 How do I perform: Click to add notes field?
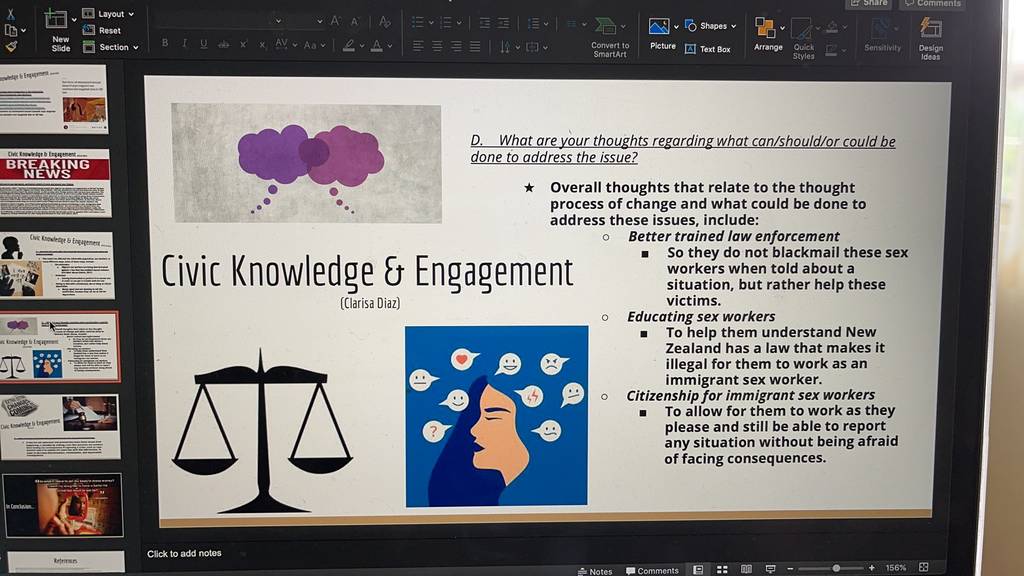[x=184, y=553]
